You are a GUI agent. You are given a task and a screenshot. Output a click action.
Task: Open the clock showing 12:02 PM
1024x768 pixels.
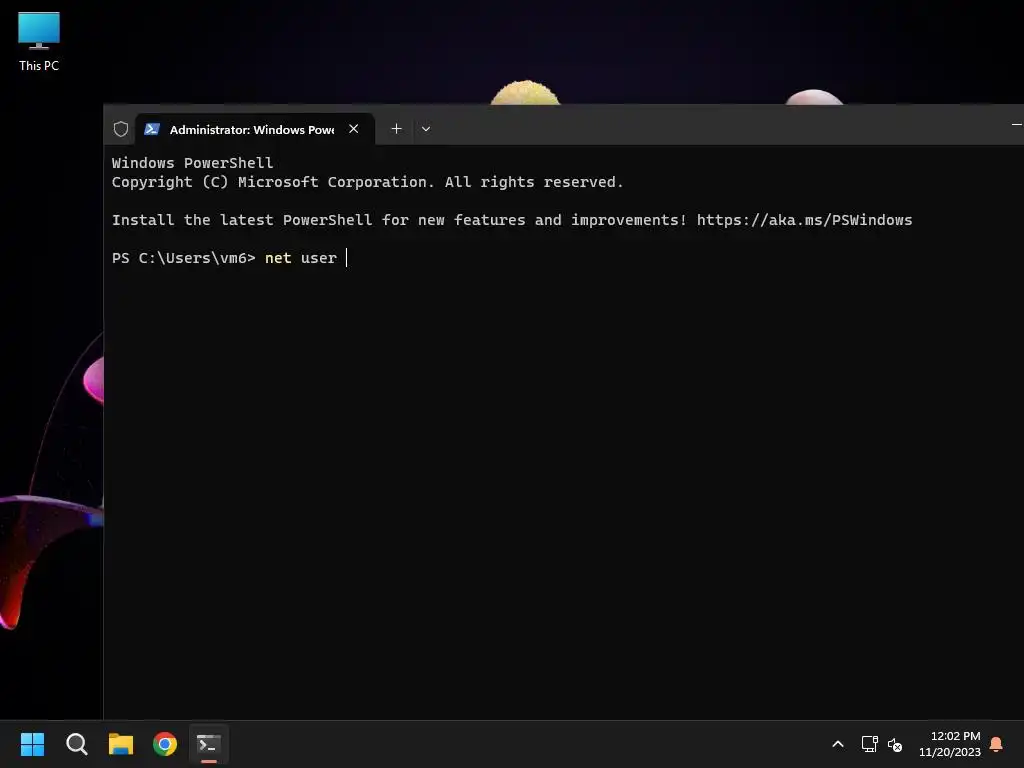[949, 744]
